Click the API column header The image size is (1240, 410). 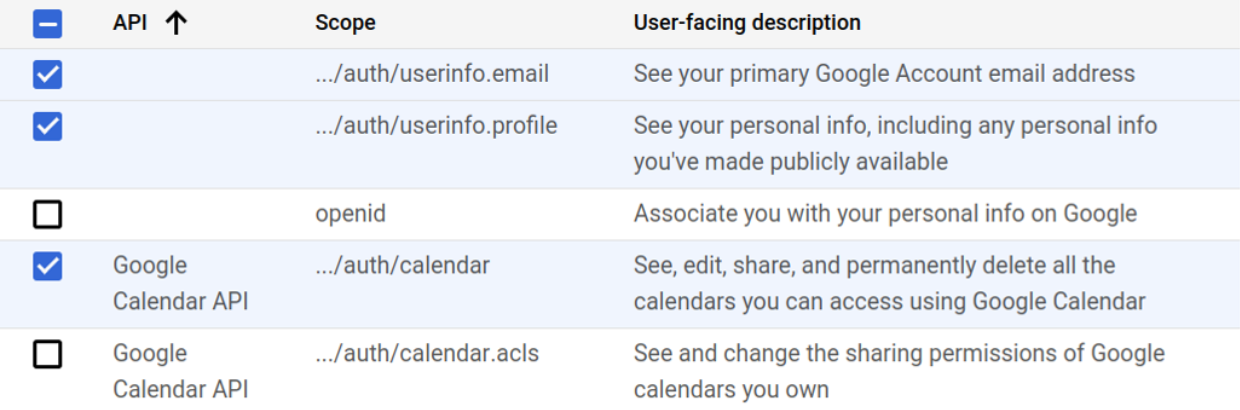click(129, 23)
